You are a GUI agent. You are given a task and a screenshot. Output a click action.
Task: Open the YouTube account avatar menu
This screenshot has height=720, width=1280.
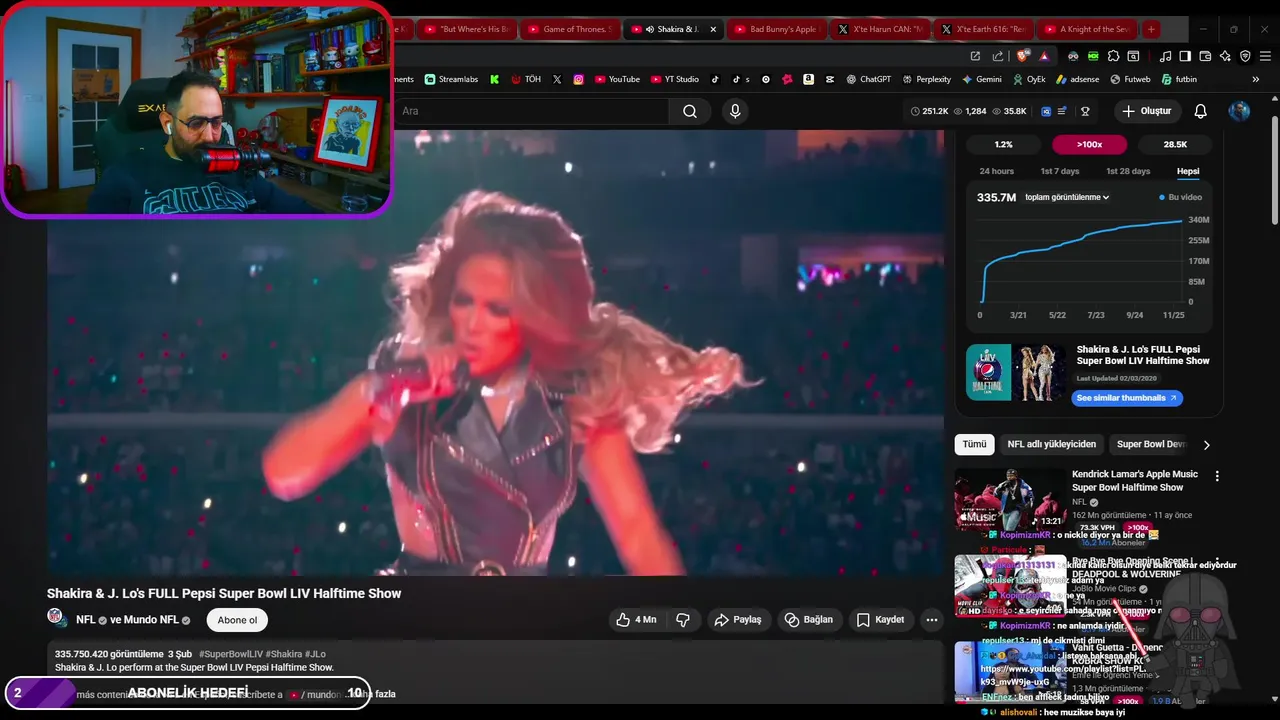1239,111
